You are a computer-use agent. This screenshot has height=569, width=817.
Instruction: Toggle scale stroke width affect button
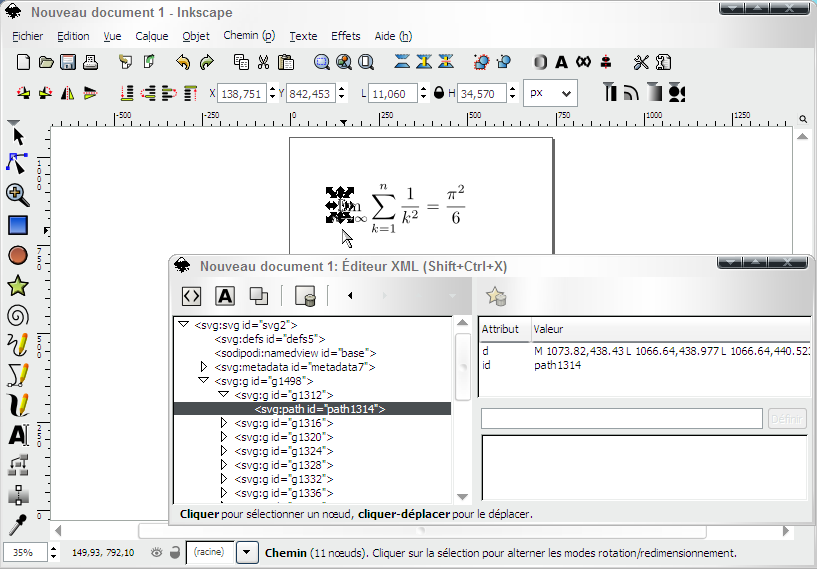tap(610, 93)
